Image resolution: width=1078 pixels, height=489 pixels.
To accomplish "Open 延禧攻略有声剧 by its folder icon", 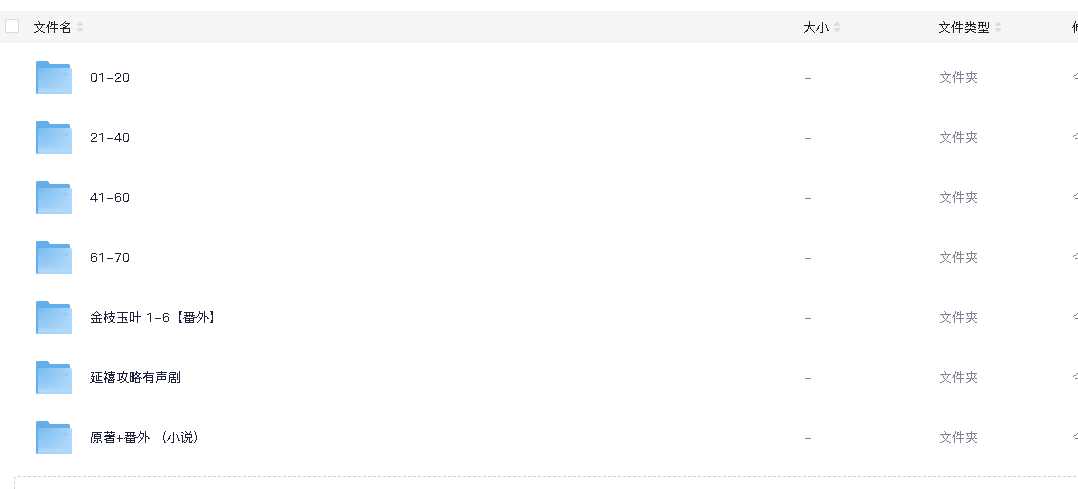I will pyautogui.click(x=54, y=378).
